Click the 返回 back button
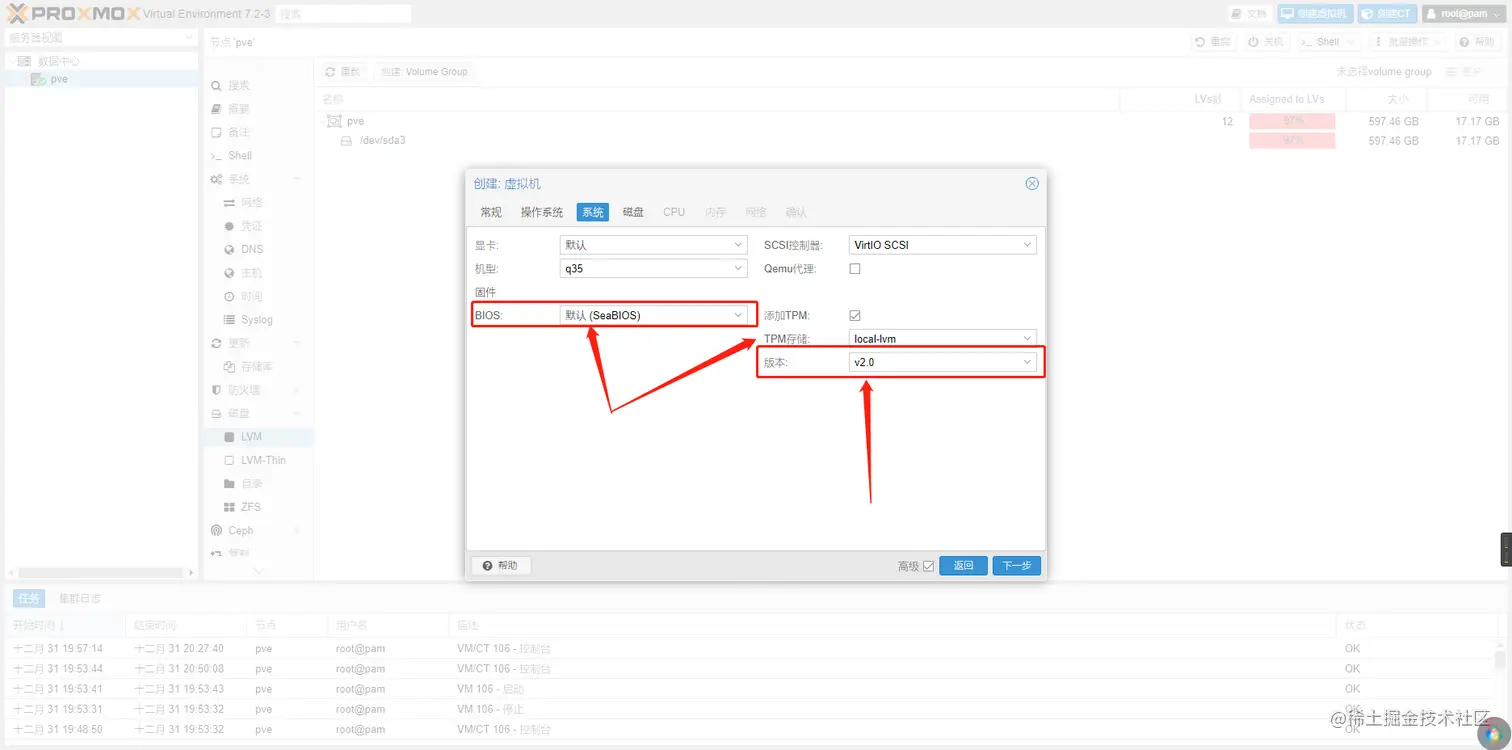The width and height of the screenshot is (1512, 750). [x=964, y=566]
